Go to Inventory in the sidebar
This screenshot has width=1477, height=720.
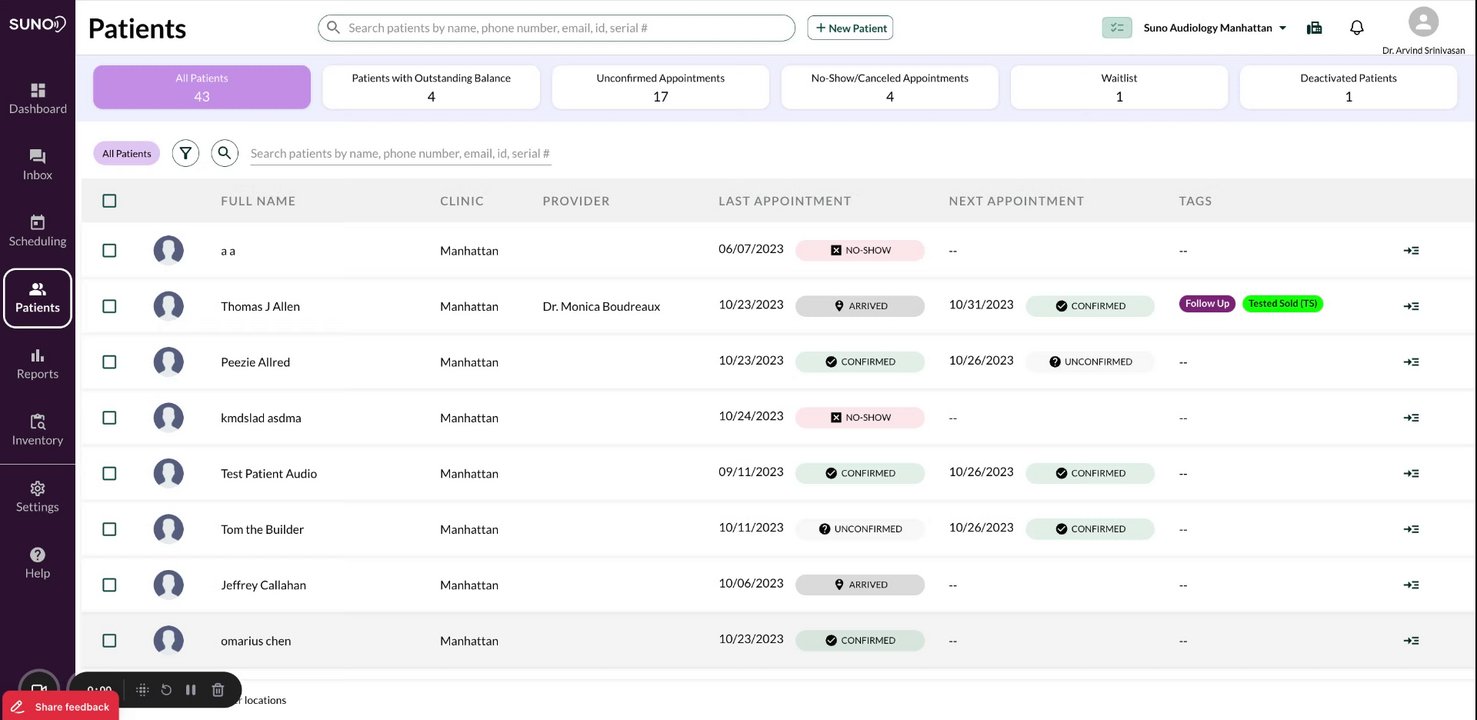pyautogui.click(x=37, y=429)
